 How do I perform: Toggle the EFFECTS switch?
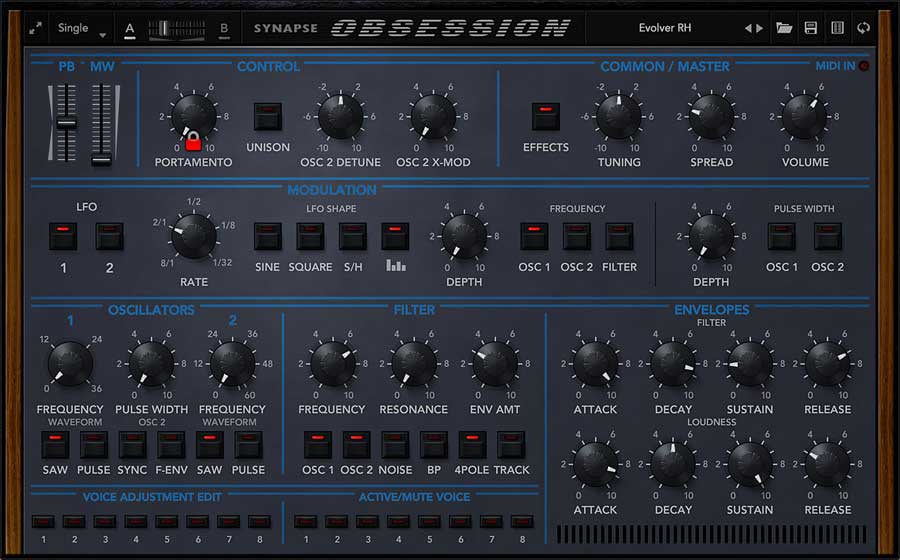(546, 116)
